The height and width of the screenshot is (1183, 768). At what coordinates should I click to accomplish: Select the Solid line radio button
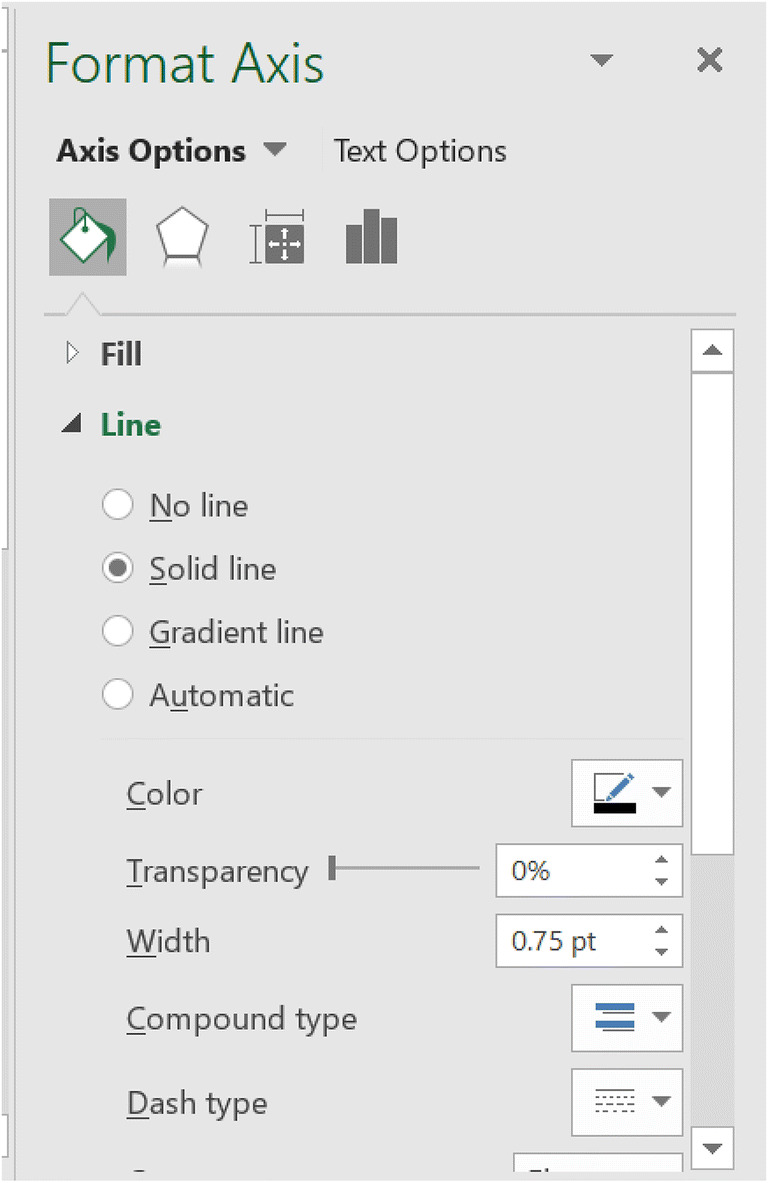tap(118, 569)
